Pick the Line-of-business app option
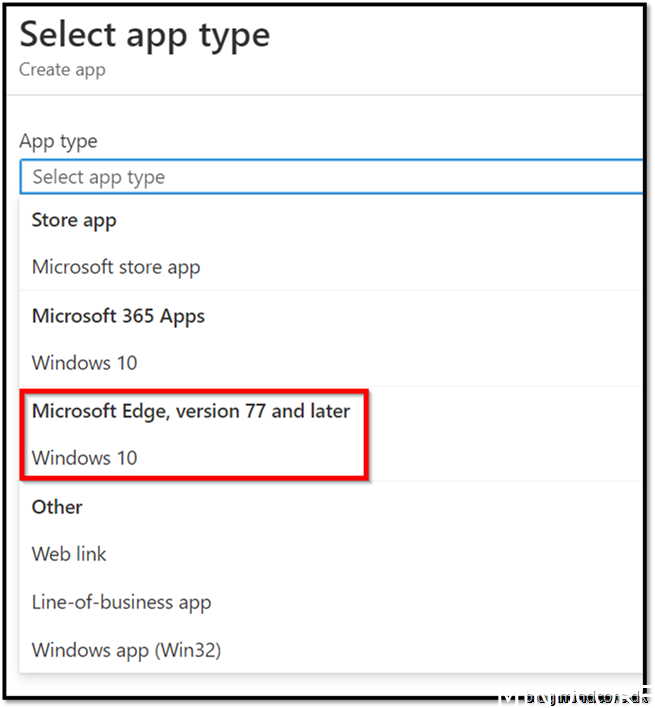 pos(121,602)
